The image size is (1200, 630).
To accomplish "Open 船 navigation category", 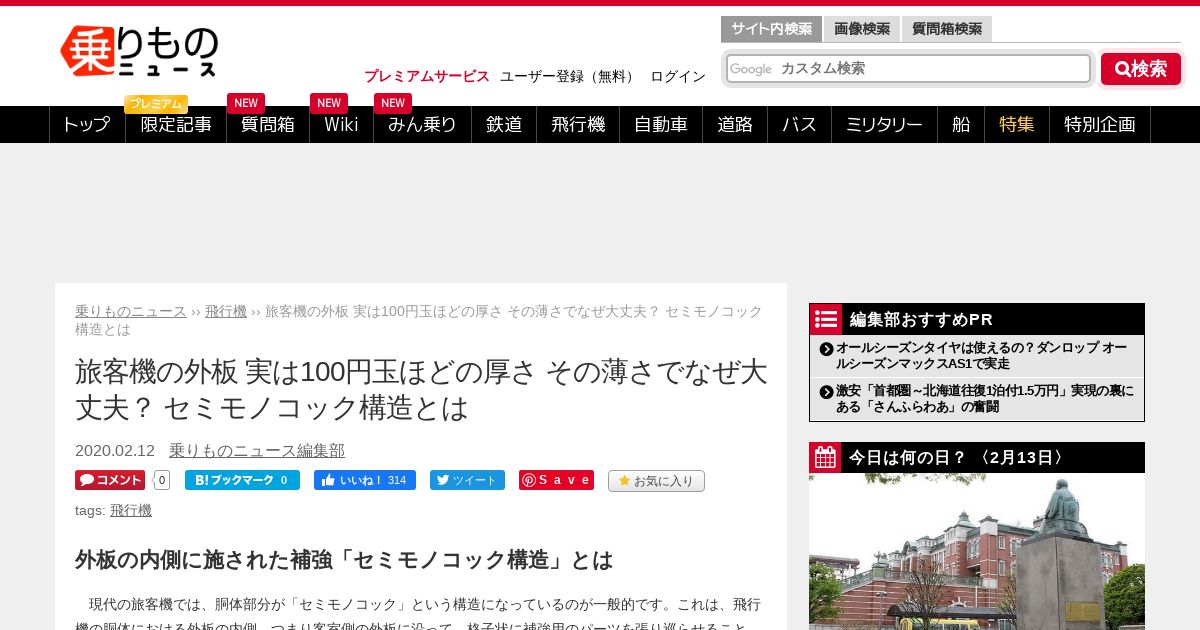I will [961, 124].
